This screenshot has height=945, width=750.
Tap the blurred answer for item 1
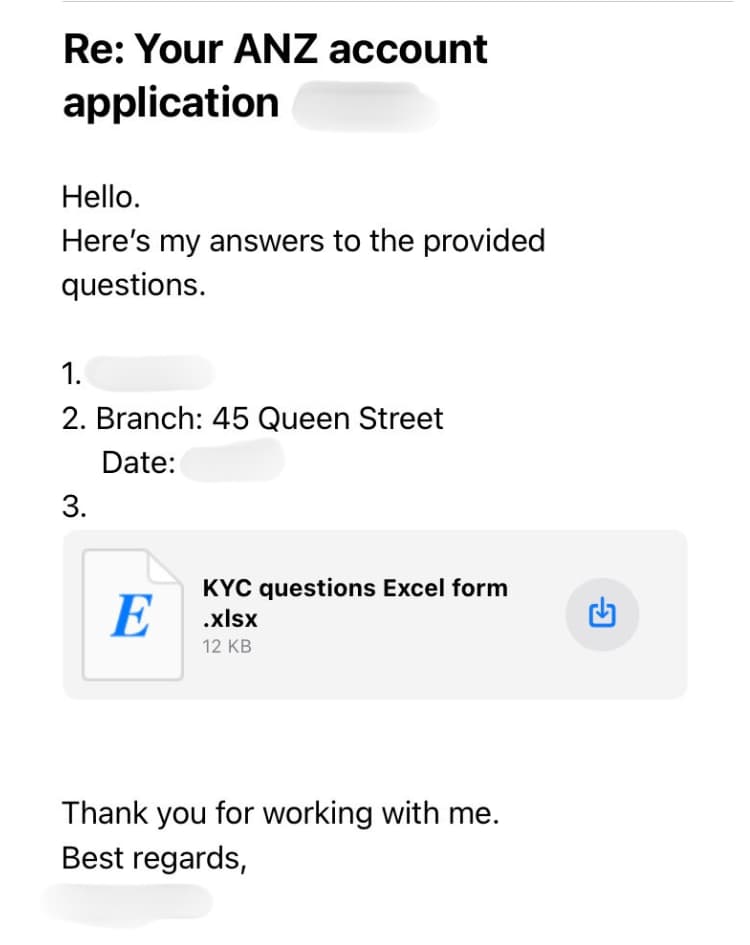coord(150,374)
